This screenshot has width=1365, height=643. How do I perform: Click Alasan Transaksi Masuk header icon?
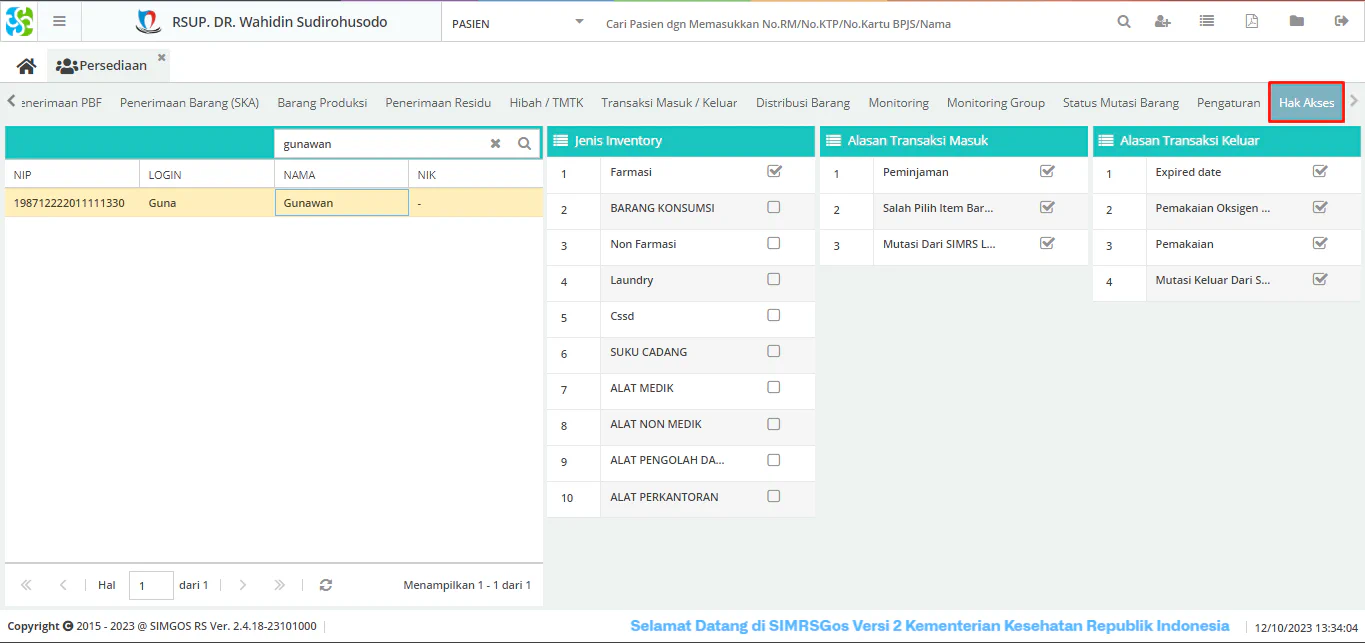[834, 141]
